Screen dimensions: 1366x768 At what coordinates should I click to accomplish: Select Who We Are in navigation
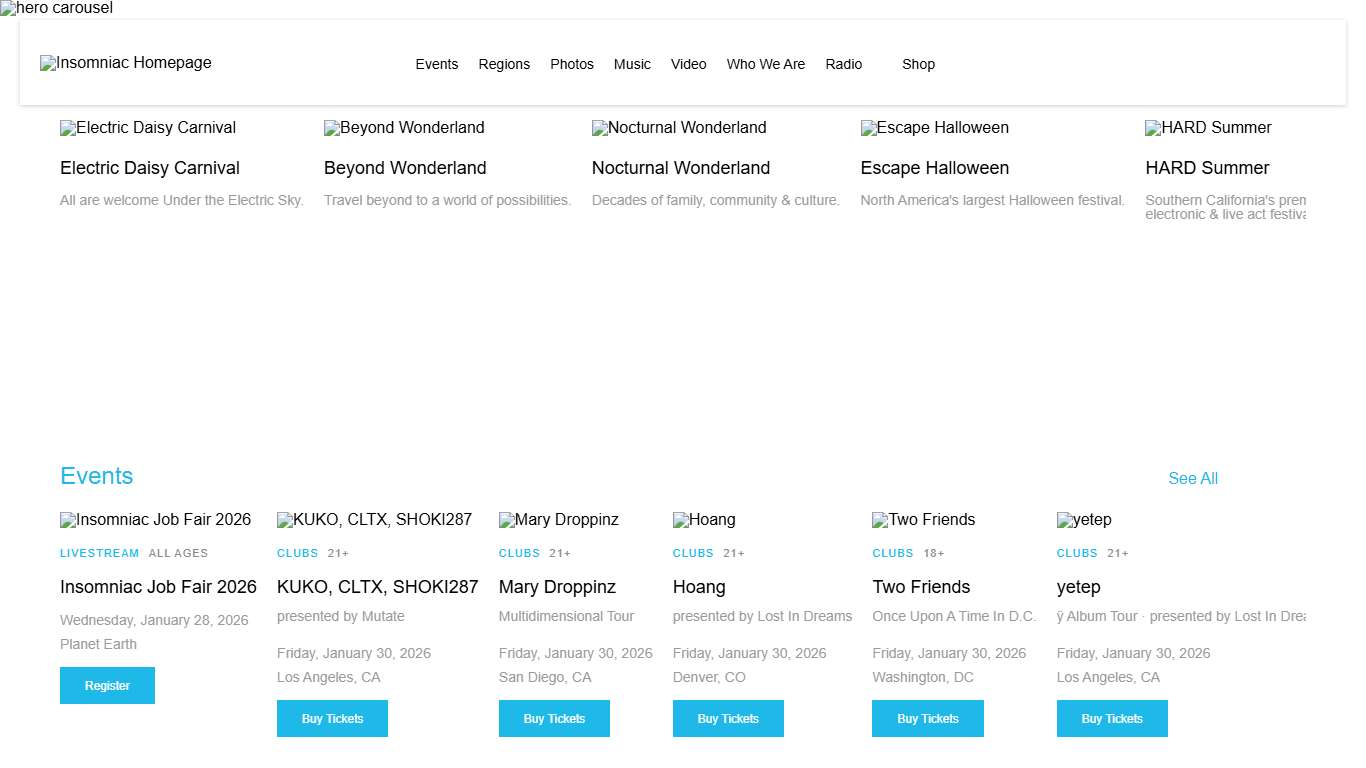coord(766,64)
